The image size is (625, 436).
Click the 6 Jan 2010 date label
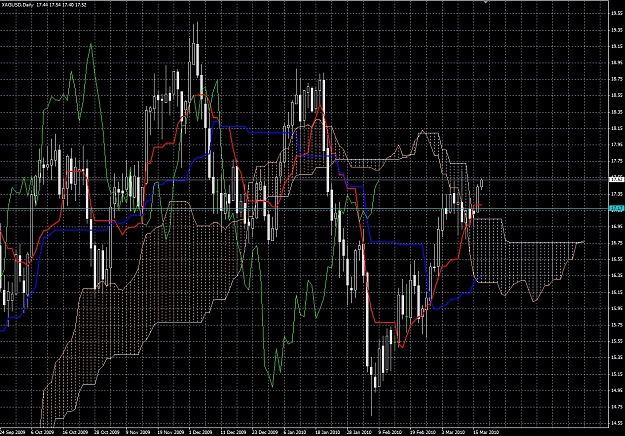[x=295, y=432]
